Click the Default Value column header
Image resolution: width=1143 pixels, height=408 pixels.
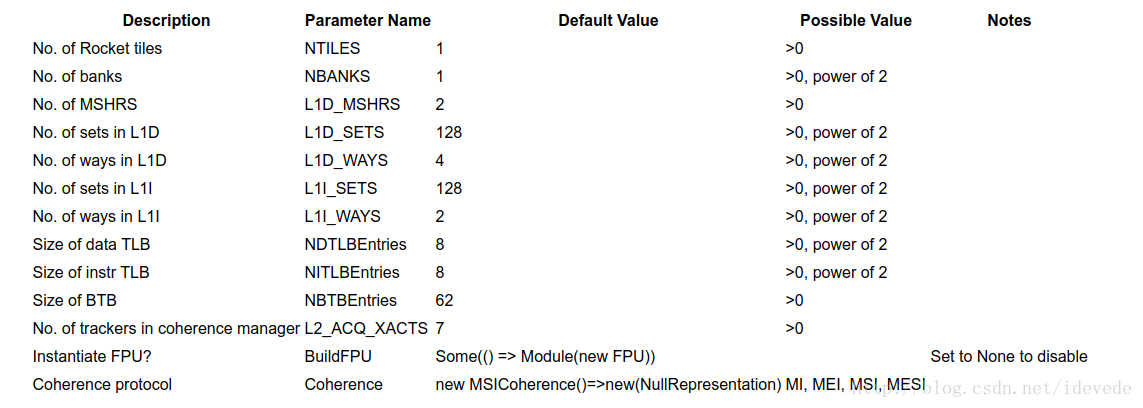608,20
